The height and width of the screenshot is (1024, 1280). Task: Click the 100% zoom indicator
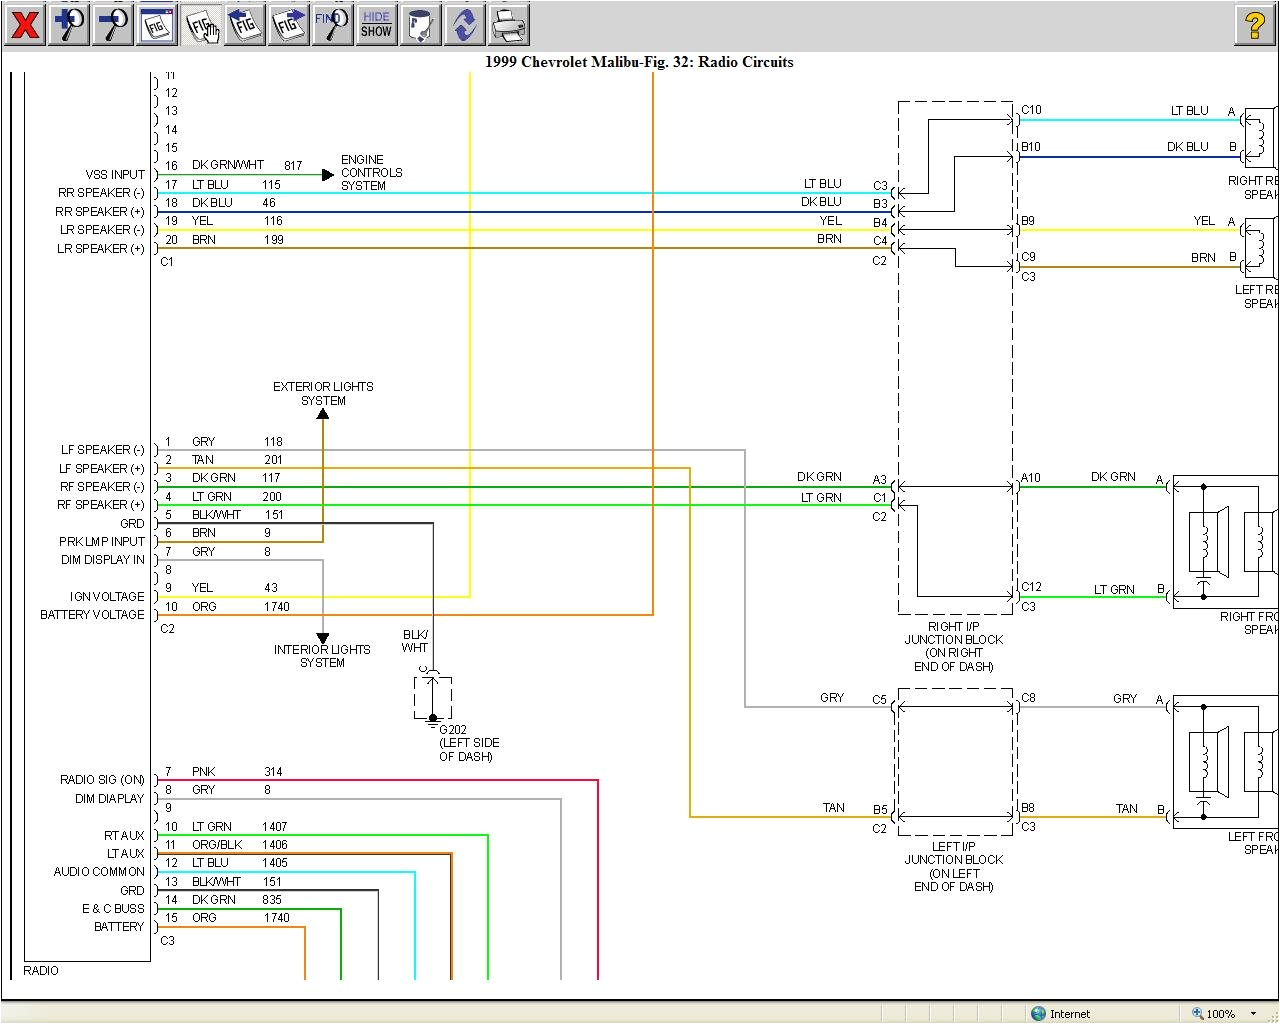pos(1221,1013)
